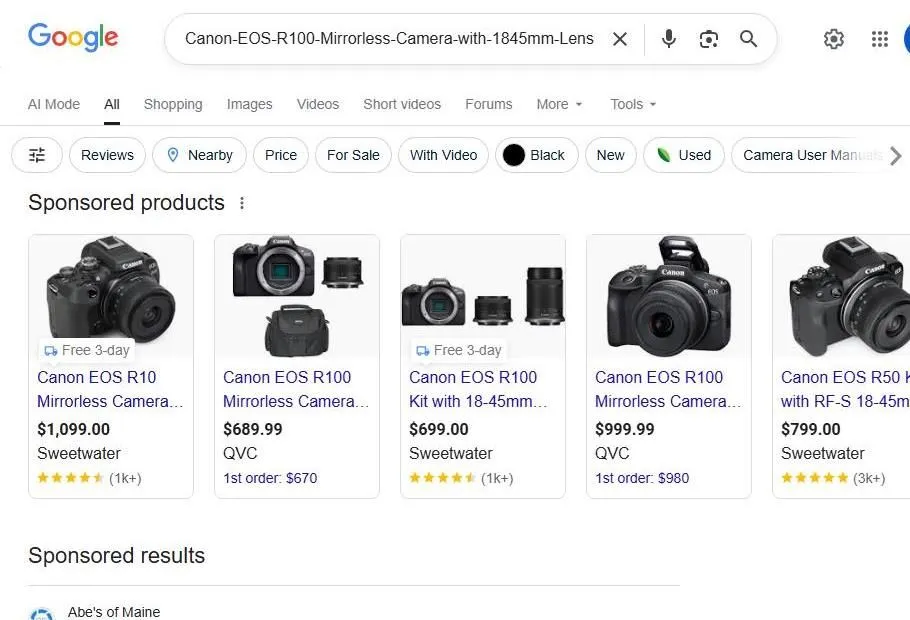Open the Tools dropdown

point(632,104)
